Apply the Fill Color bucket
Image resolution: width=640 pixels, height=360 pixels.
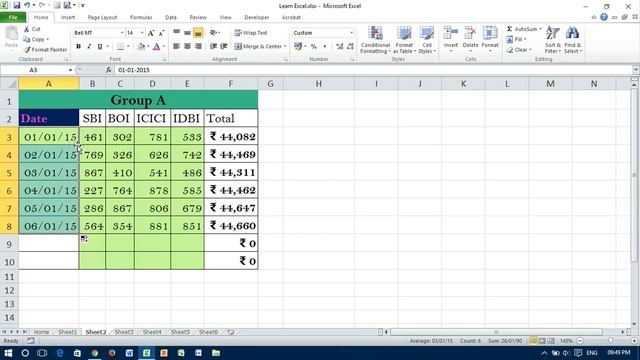coord(141,47)
